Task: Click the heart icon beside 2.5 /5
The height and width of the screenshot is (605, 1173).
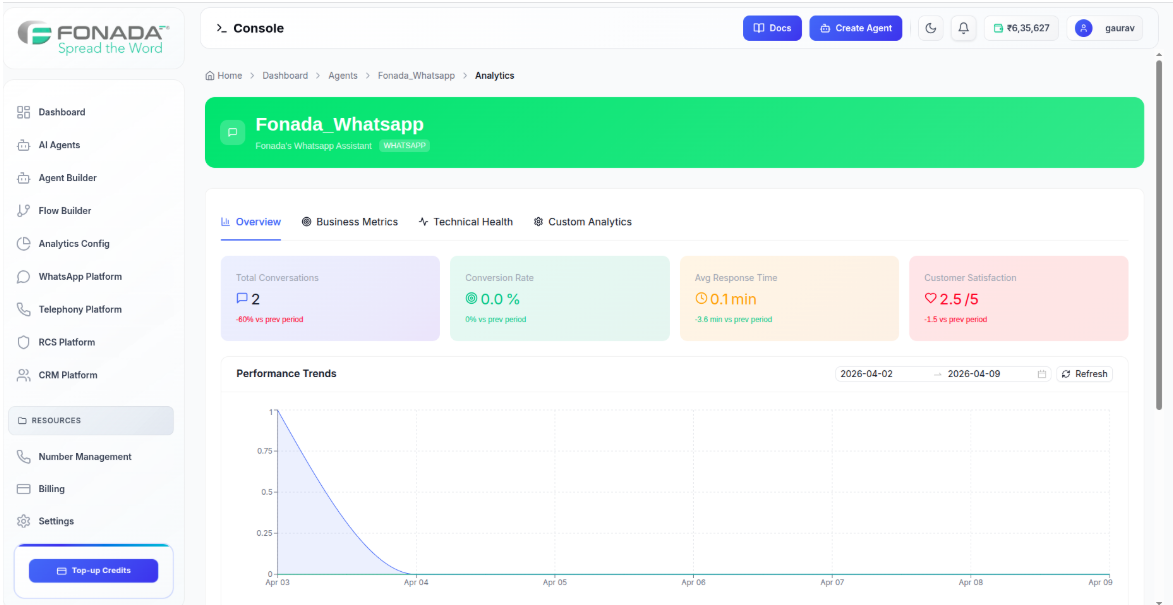Action: (931, 298)
